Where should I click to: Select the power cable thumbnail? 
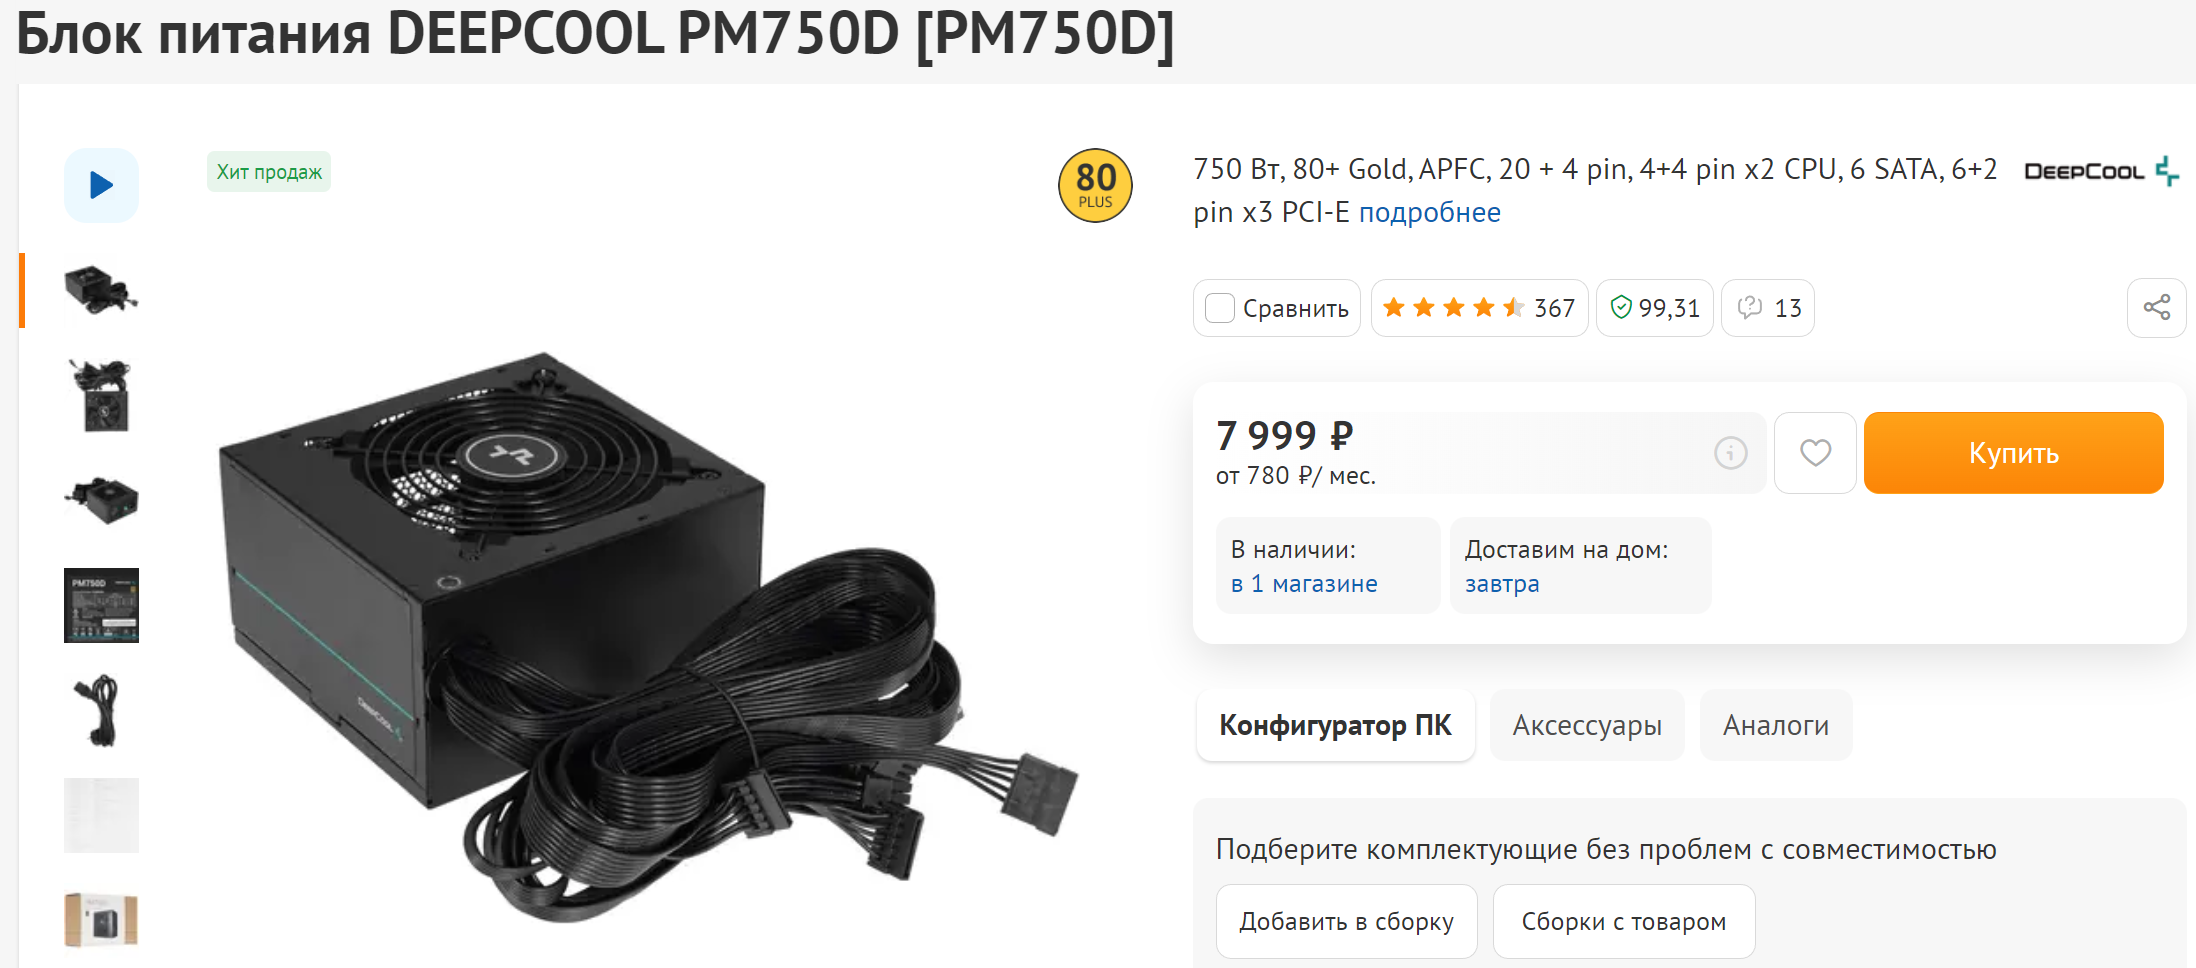pos(102,710)
